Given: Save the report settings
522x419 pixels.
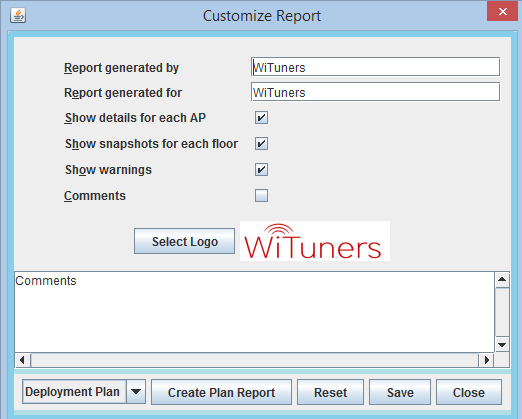Looking at the screenshot, I should click(400, 392).
